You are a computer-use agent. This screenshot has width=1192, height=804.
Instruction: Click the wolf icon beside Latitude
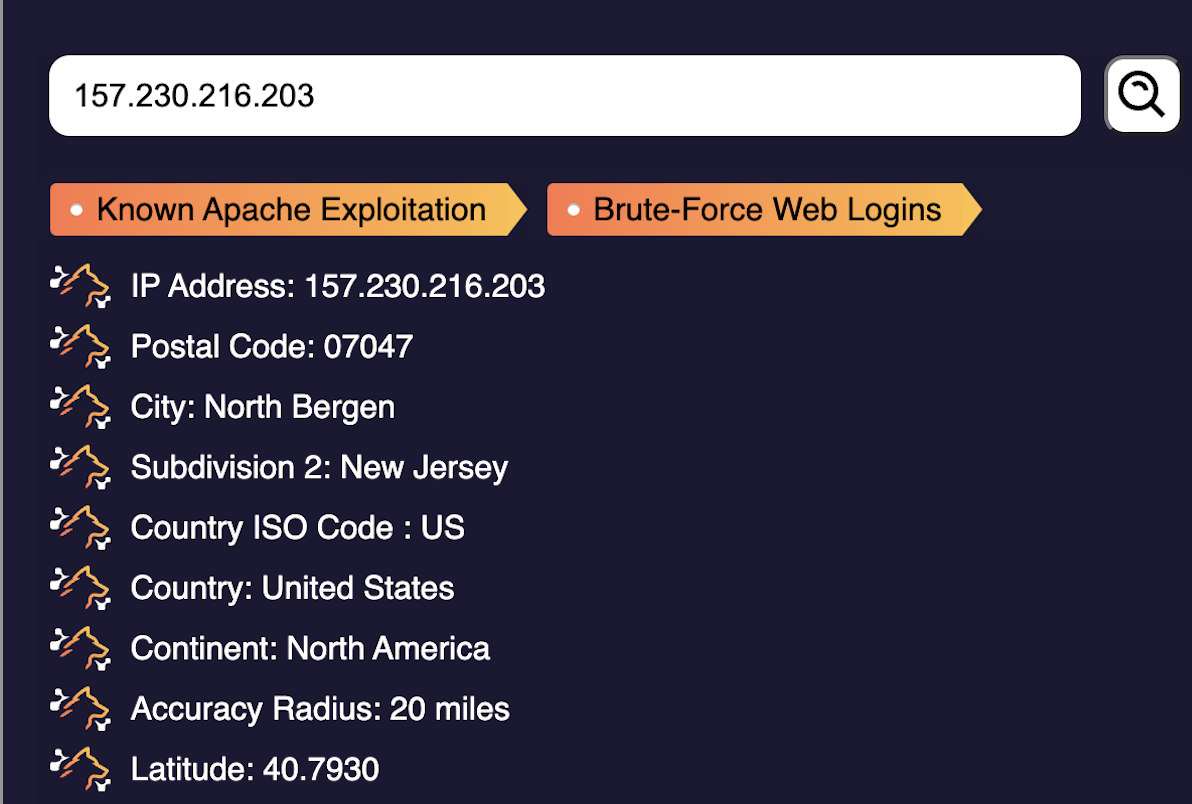click(x=80, y=769)
